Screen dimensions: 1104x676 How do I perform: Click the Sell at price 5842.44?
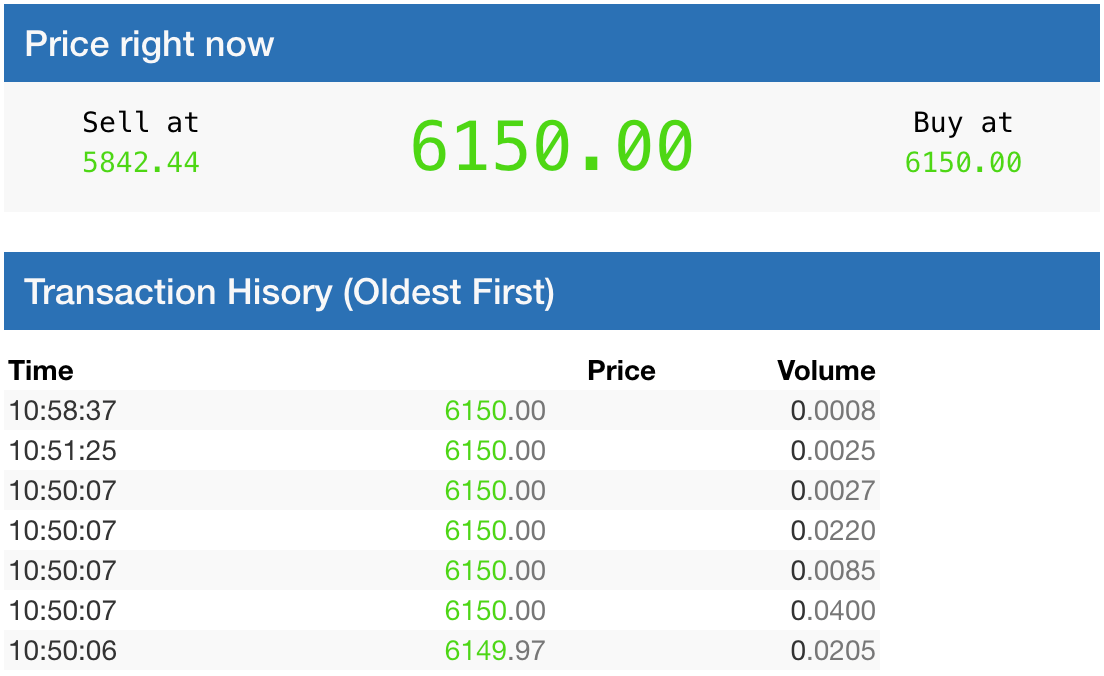(141, 163)
